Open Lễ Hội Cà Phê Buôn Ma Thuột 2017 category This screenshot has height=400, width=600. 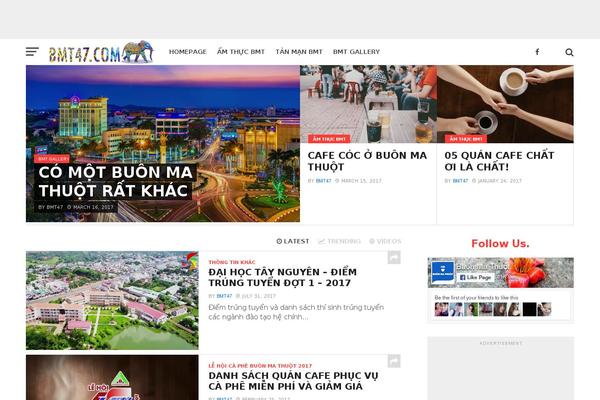coord(260,366)
